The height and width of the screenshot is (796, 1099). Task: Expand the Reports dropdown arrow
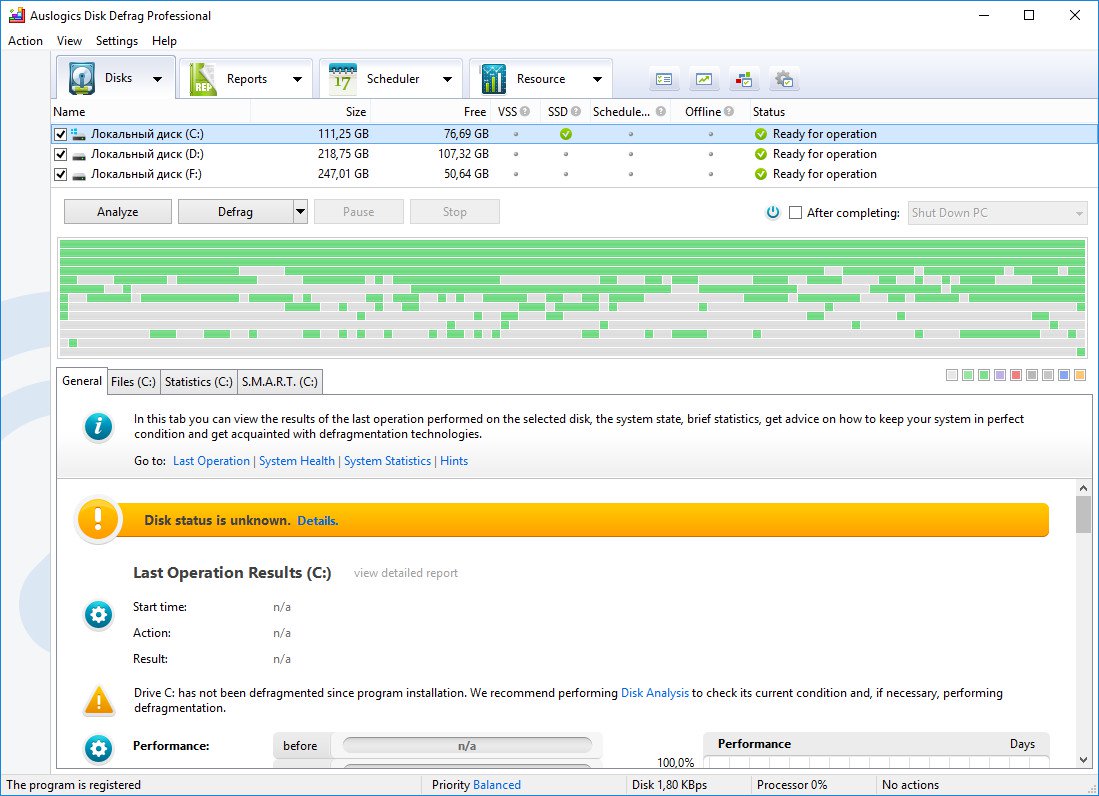click(298, 79)
